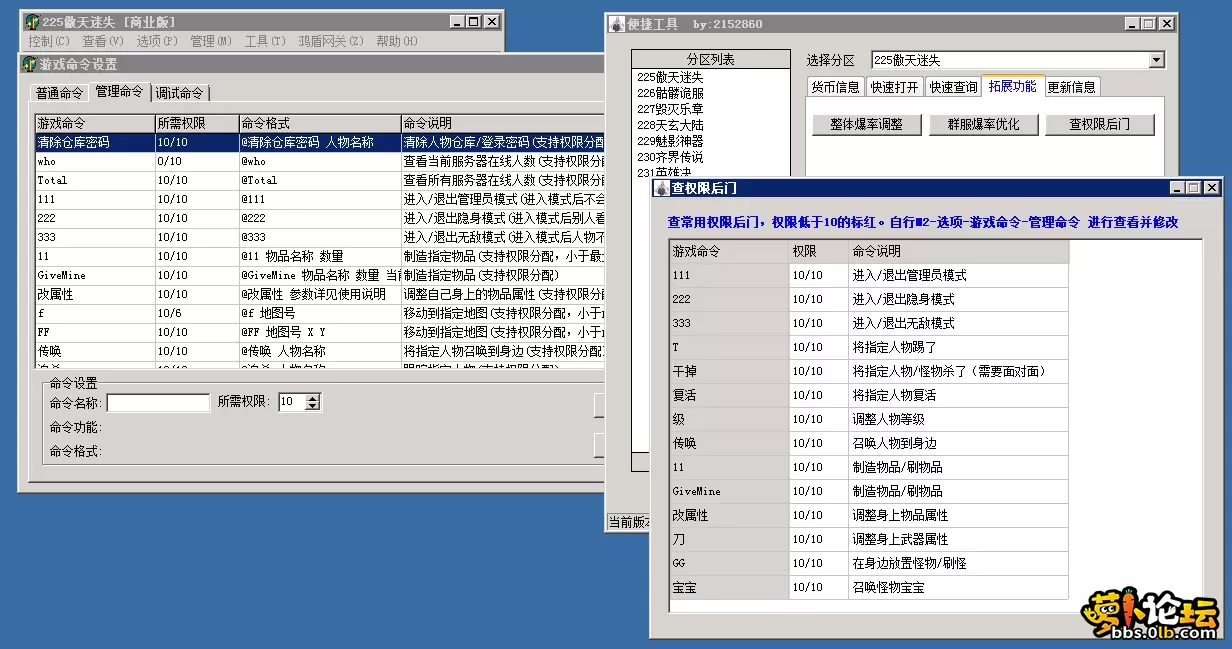Click the 分区列表 list header
This screenshot has width=1232, height=649.
[711, 59]
